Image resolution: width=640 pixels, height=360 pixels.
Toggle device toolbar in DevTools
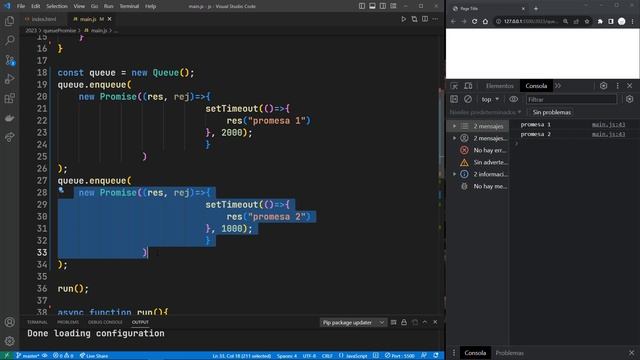pos(468,86)
